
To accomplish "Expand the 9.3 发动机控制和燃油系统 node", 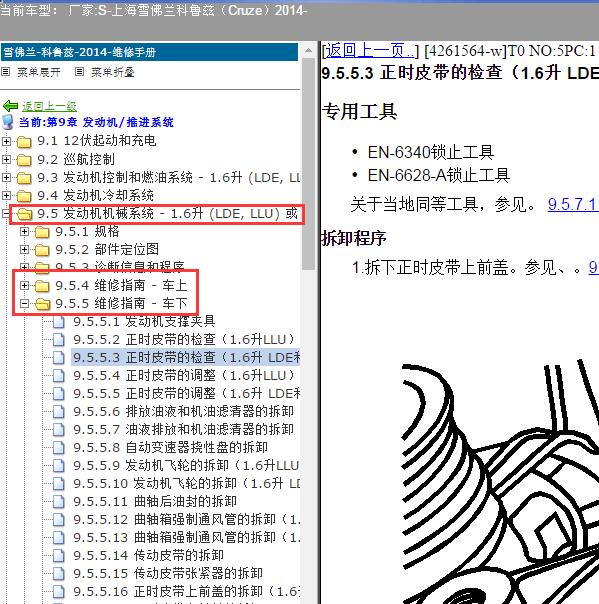I will [x=6, y=177].
